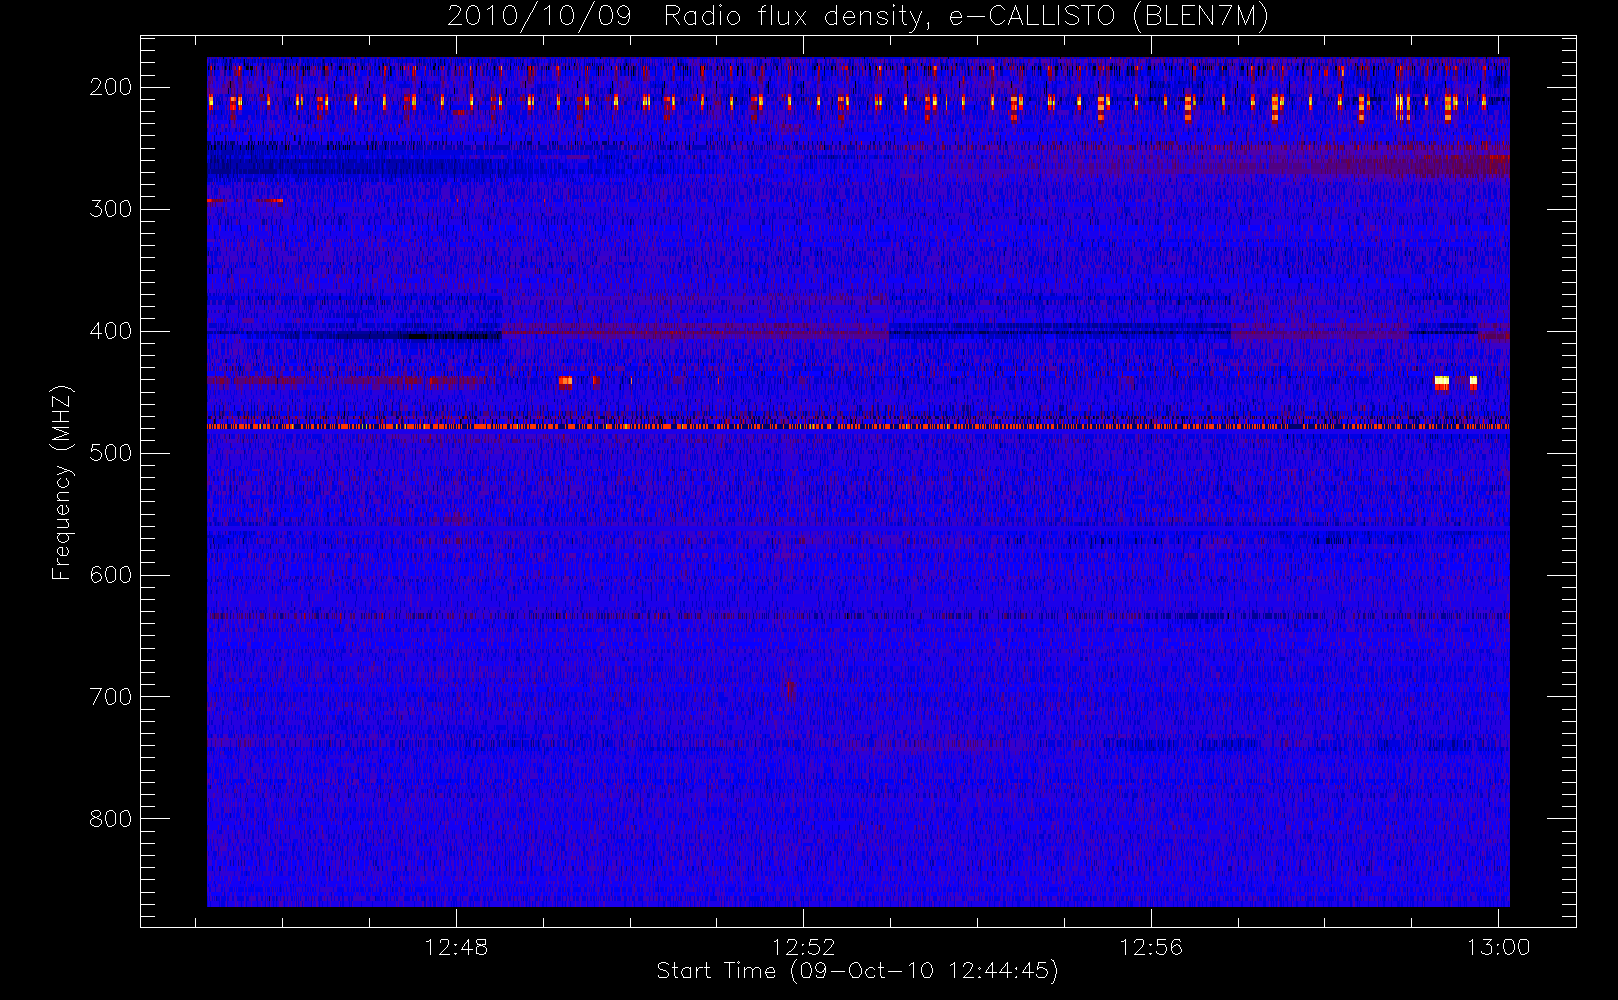Click the 12:52 time tick label
Screen dimensions: 1618x1000
click(x=803, y=947)
